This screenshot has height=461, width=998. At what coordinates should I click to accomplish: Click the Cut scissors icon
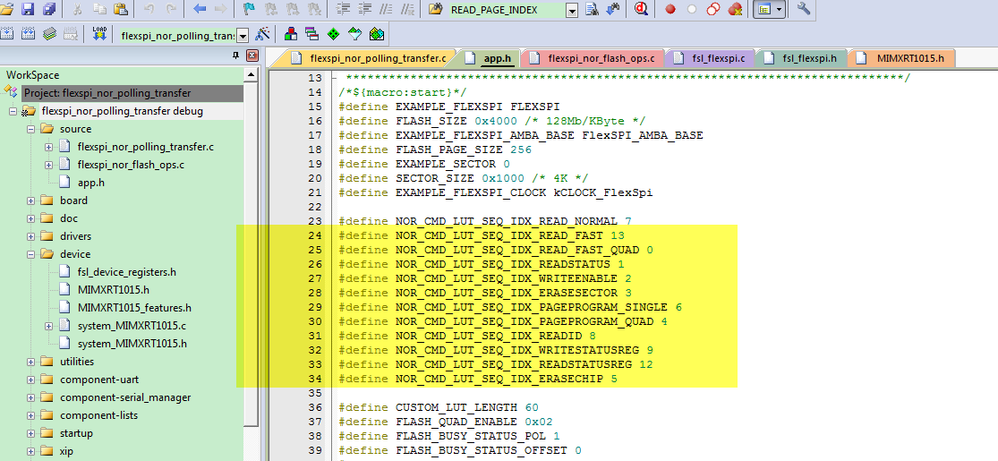coord(77,9)
